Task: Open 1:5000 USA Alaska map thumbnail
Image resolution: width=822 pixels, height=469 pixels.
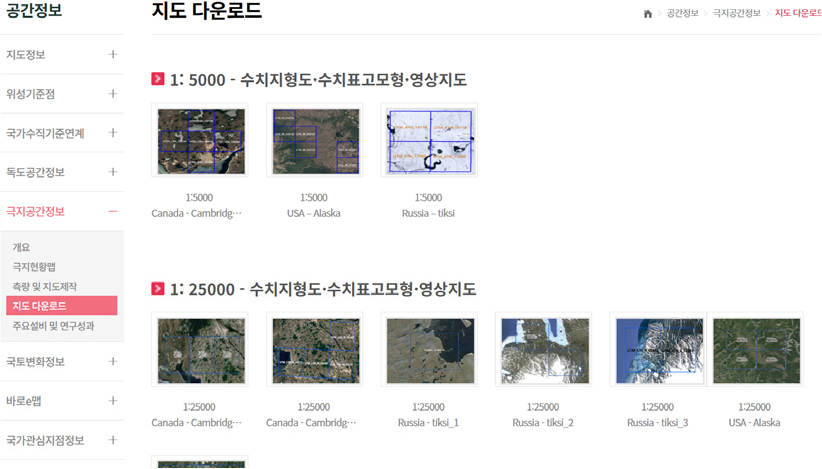Action: pos(315,141)
